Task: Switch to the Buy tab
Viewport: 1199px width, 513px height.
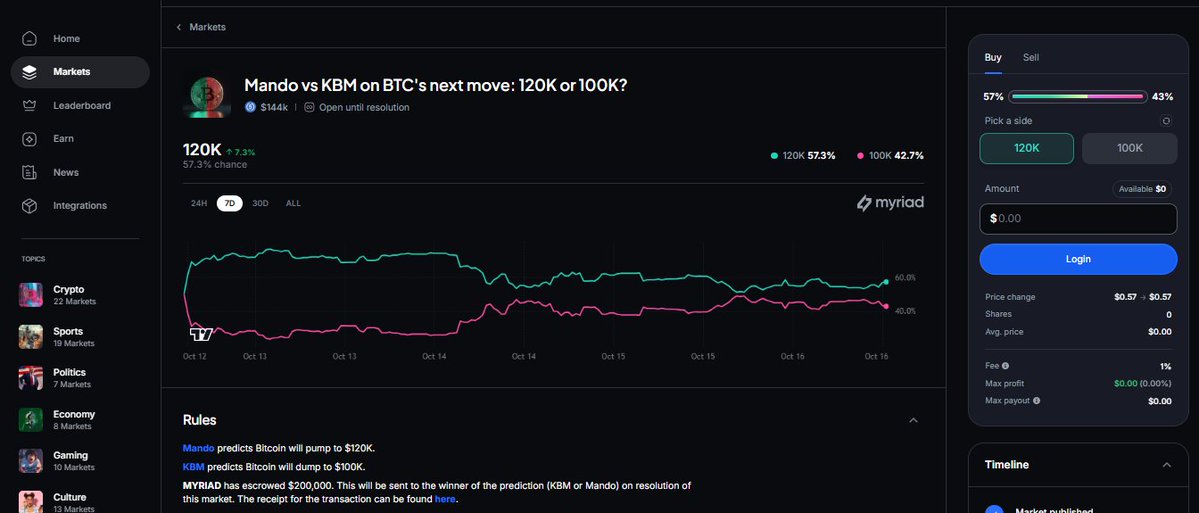Action: (x=993, y=57)
